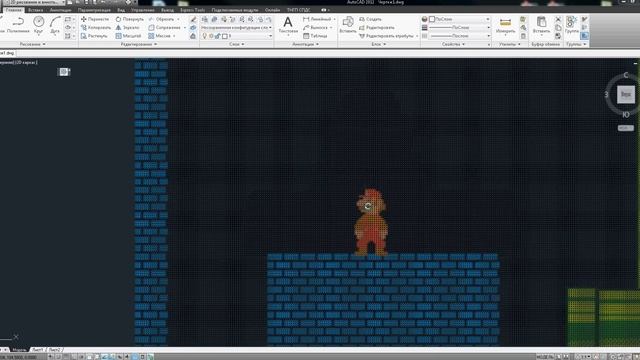Click the viewport label at top-left of drawing
The image size is (640, 360).
[19, 62]
